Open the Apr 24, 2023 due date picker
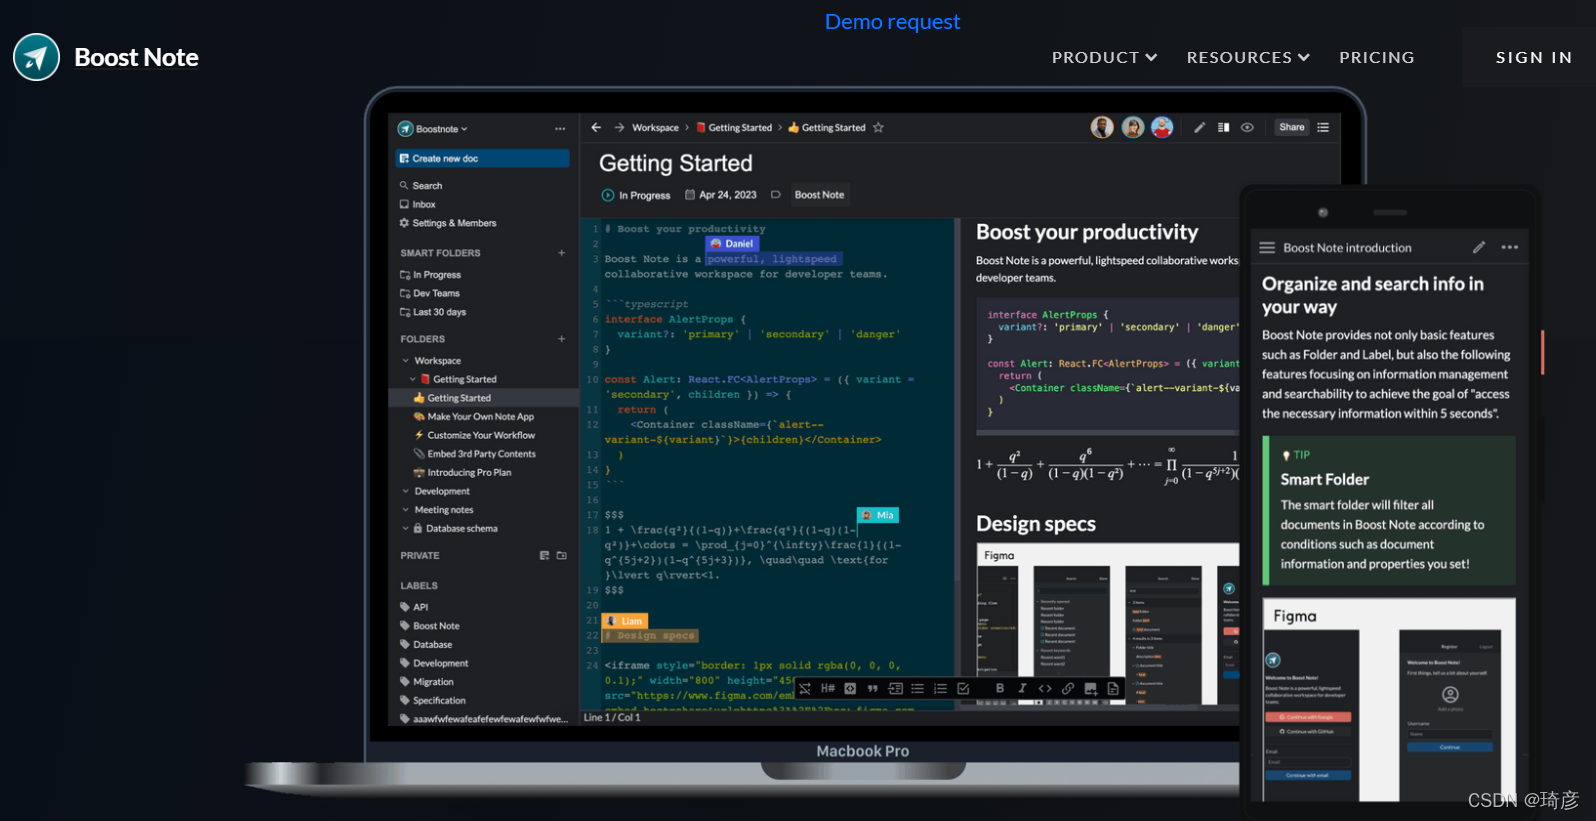The width and height of the screenshot is (1596, 821). coord(721,195)
